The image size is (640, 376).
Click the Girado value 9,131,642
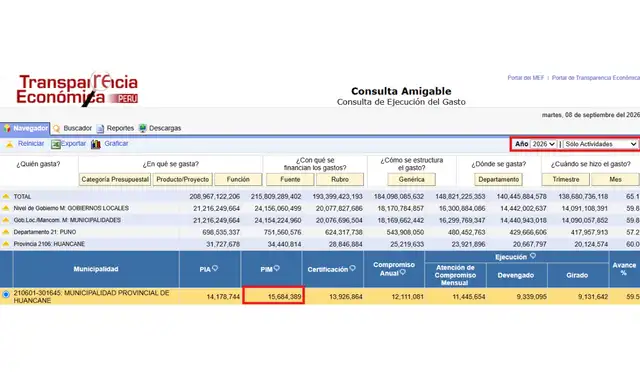pos(593,297)
